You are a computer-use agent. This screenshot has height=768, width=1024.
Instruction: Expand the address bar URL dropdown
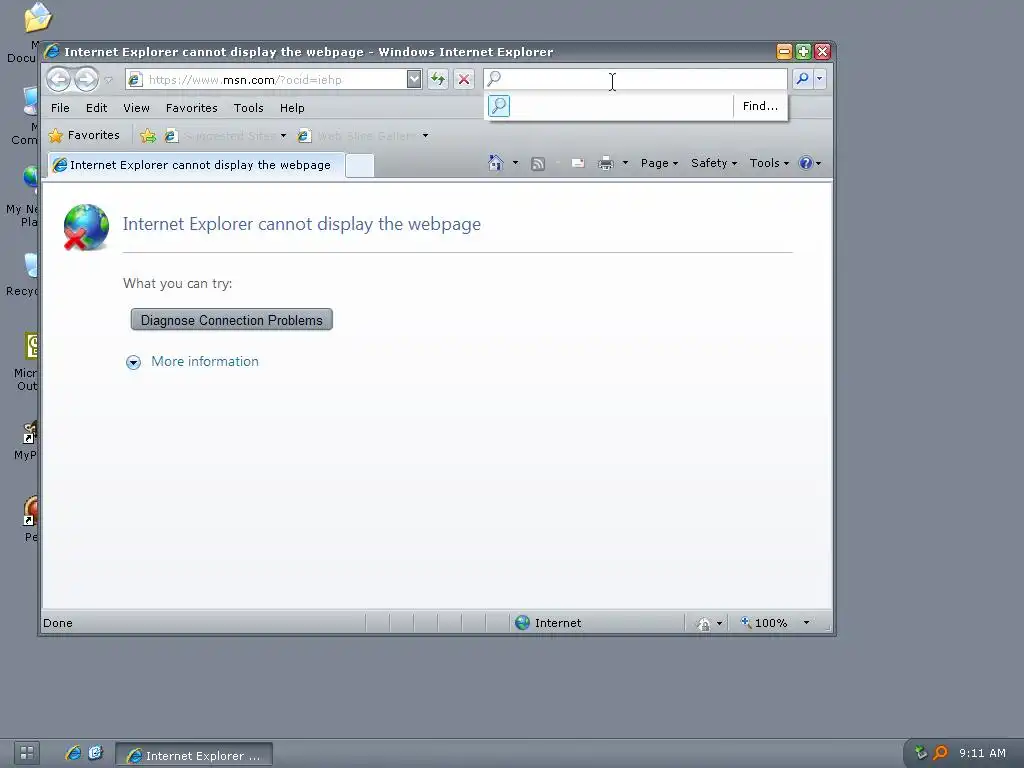414,80
